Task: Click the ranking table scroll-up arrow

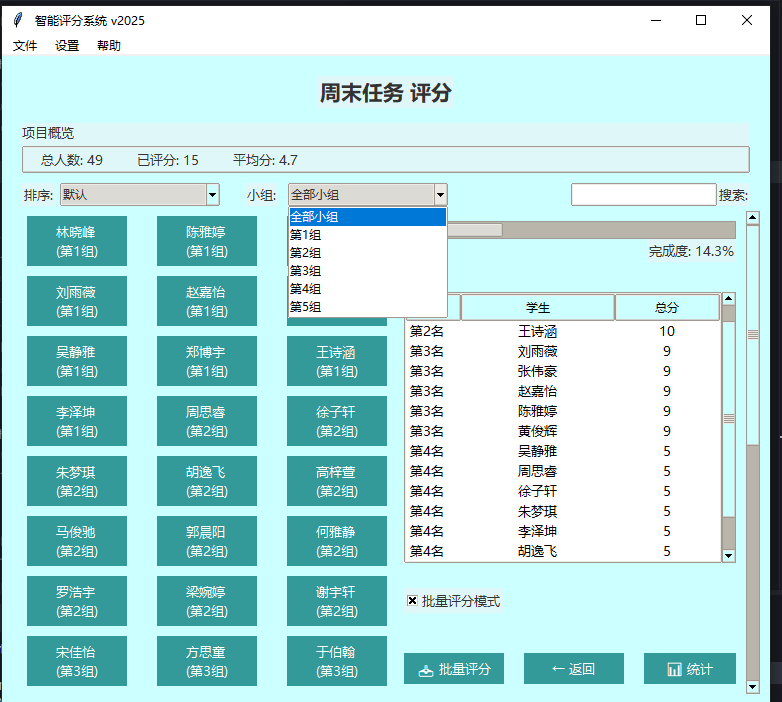Action: 729,299
